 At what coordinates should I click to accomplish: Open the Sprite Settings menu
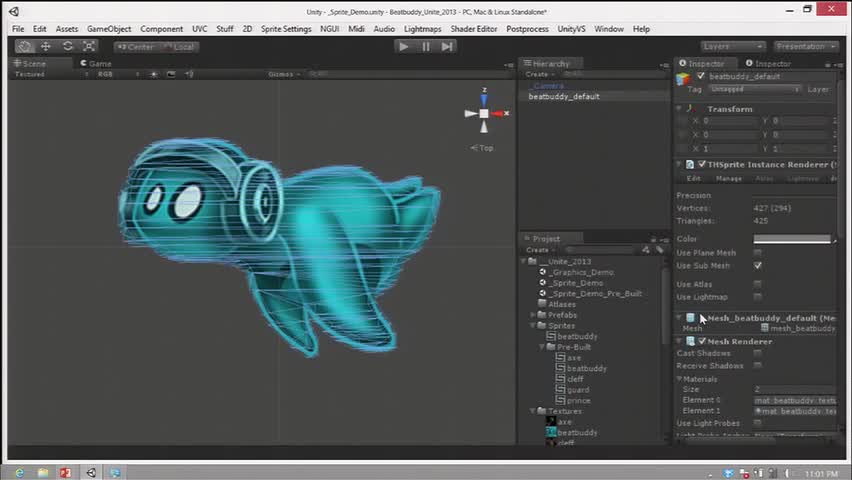point(286,29)
